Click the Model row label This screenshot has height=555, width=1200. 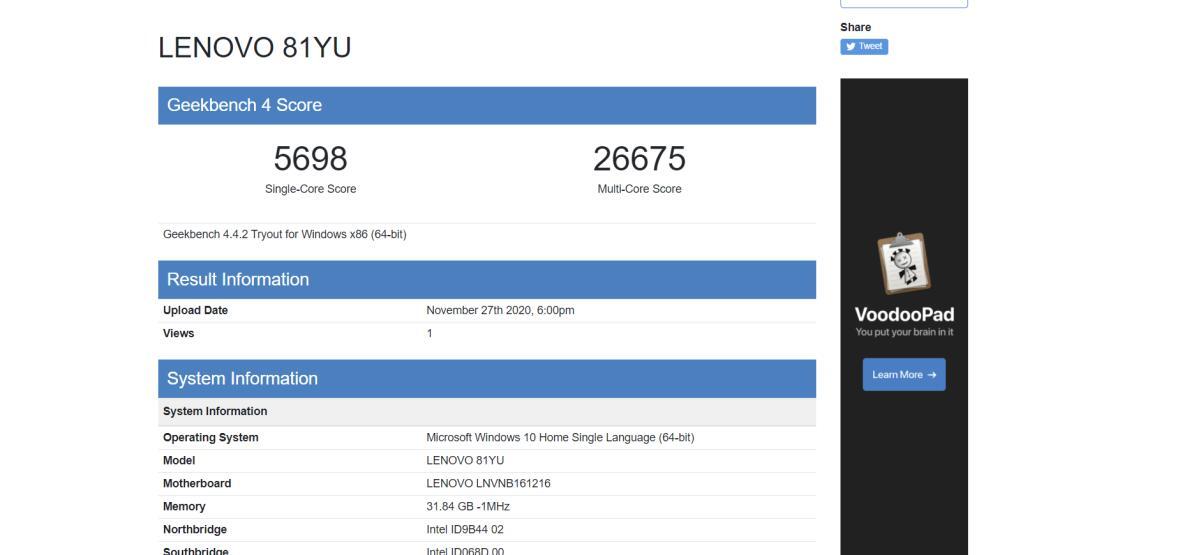[179, 460]
